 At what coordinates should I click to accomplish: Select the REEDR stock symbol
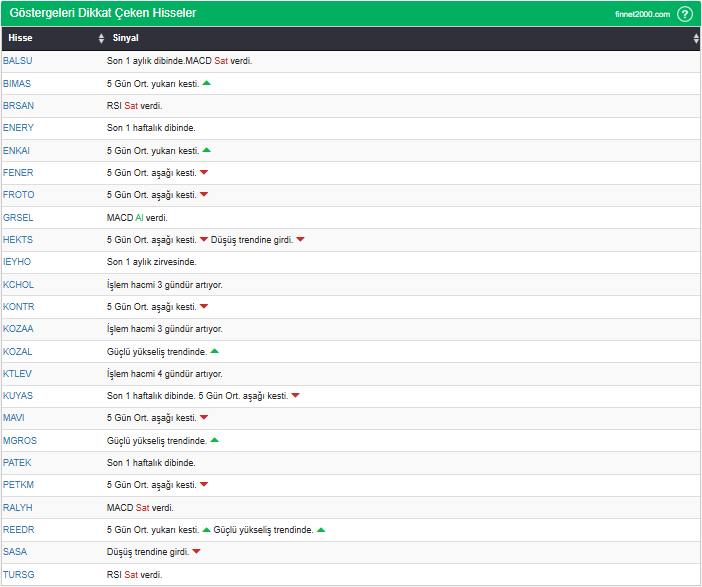pos(19,530)
